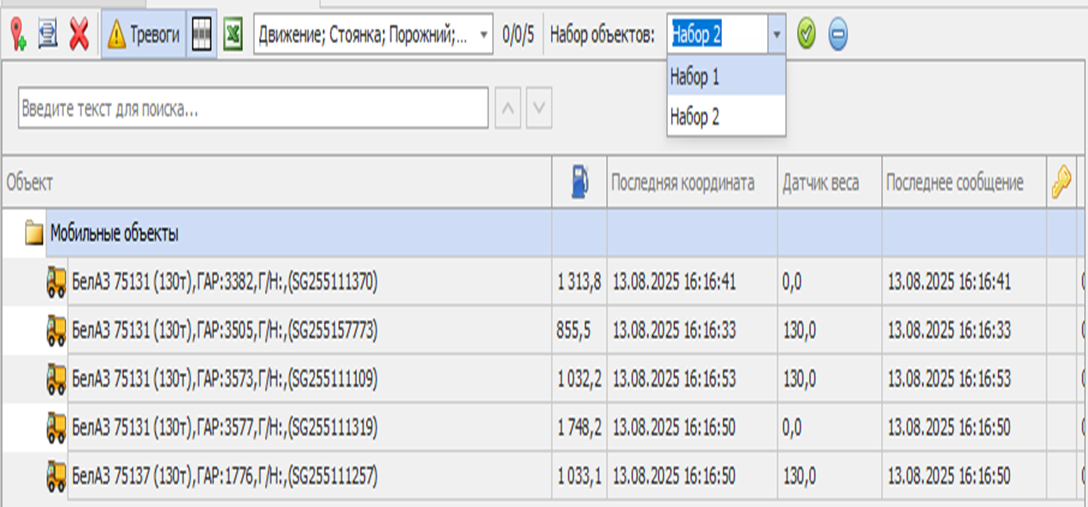Click the green checkmark apply icon
1088x507 pixels.
coord(807,35)
